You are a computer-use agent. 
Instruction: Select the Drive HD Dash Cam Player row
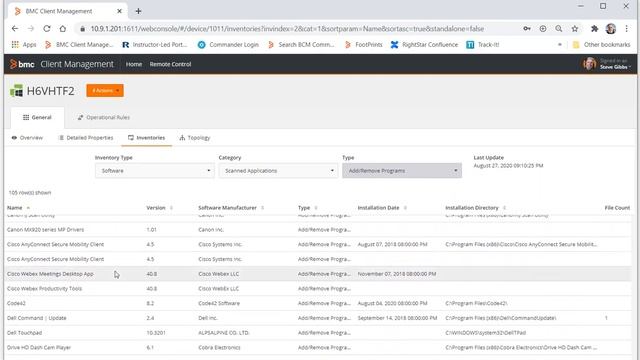318,347
